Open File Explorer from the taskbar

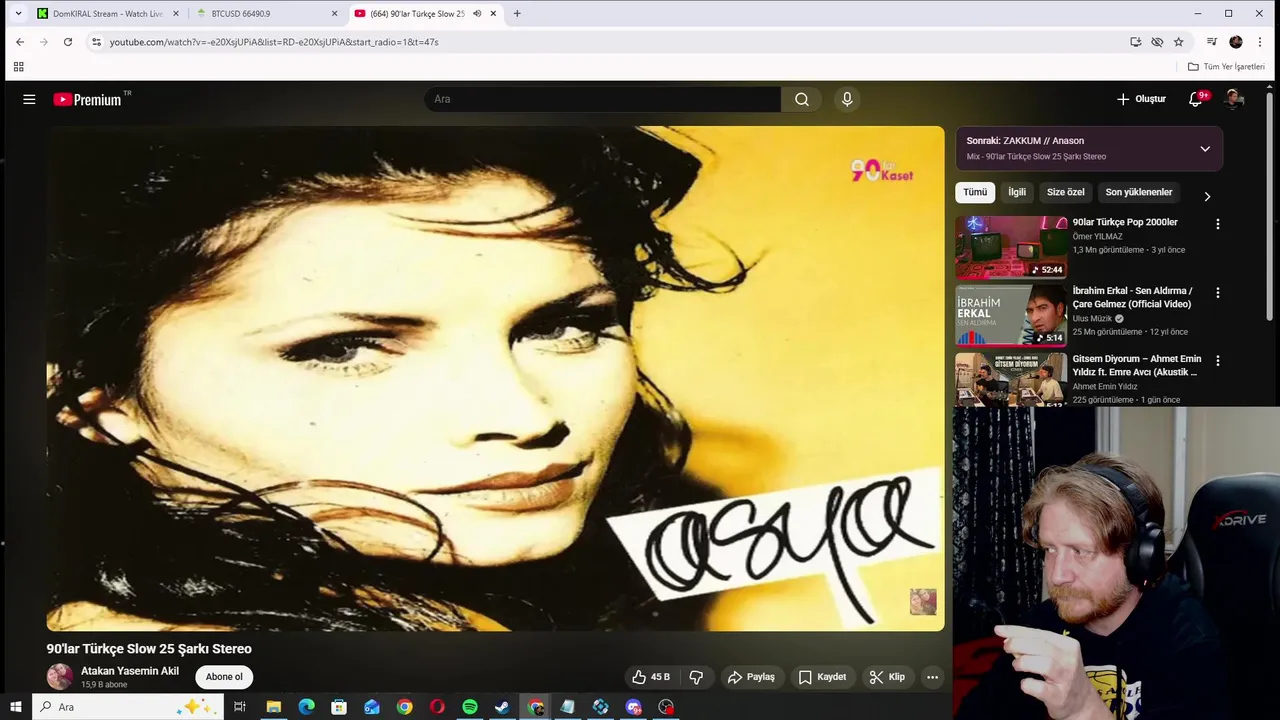pos(273,707)
